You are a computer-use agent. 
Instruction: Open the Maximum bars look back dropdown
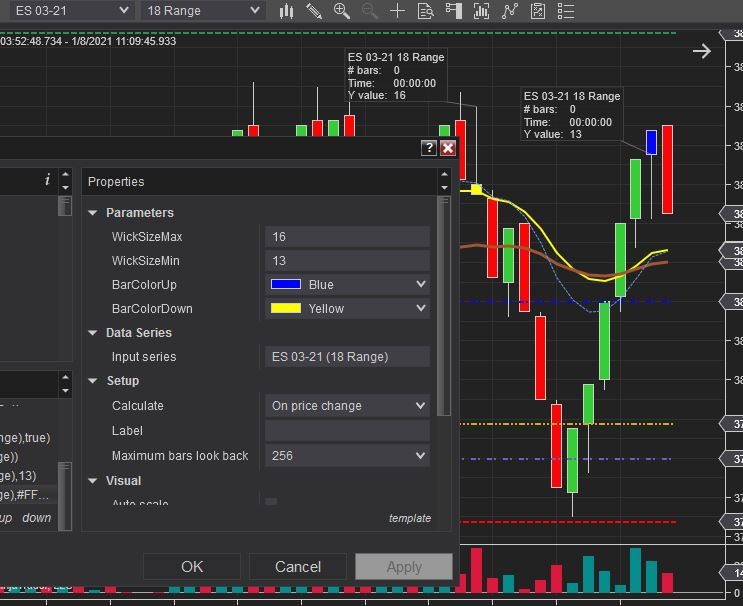tap(347, 455)
